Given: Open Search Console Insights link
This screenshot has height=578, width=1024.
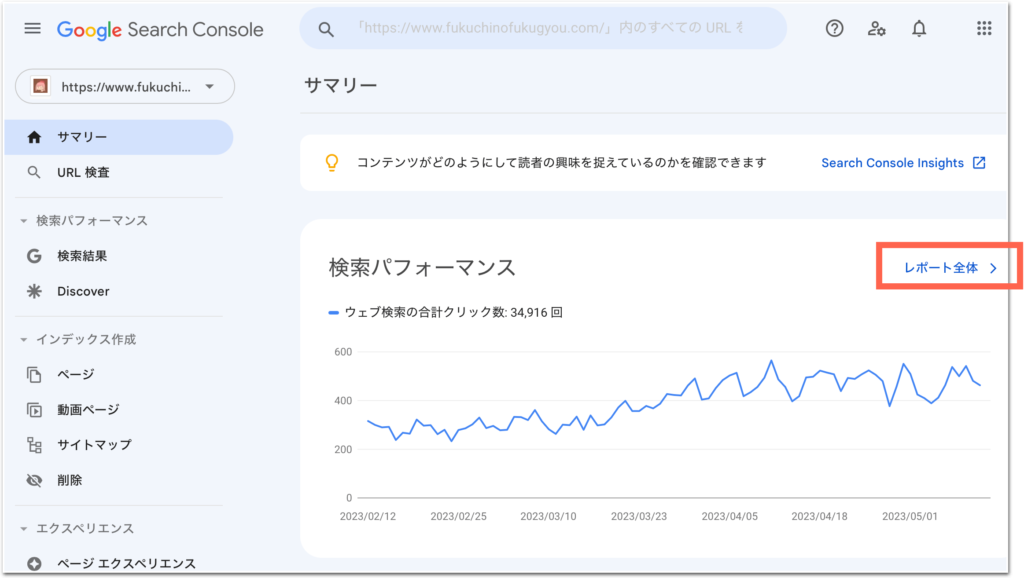Looking at the screenshot, I should (892, 163).
